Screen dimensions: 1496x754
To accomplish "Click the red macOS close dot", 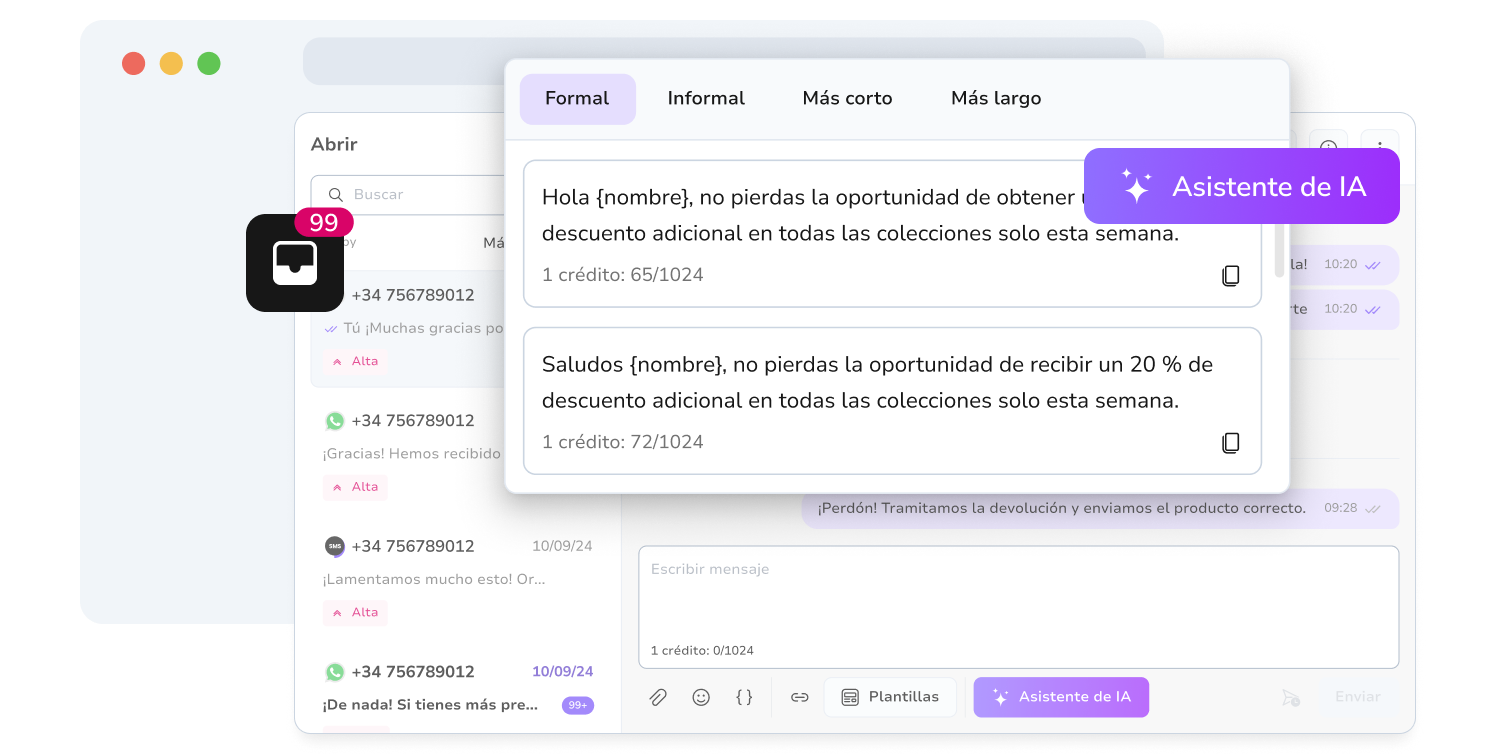I will [133, 64].
